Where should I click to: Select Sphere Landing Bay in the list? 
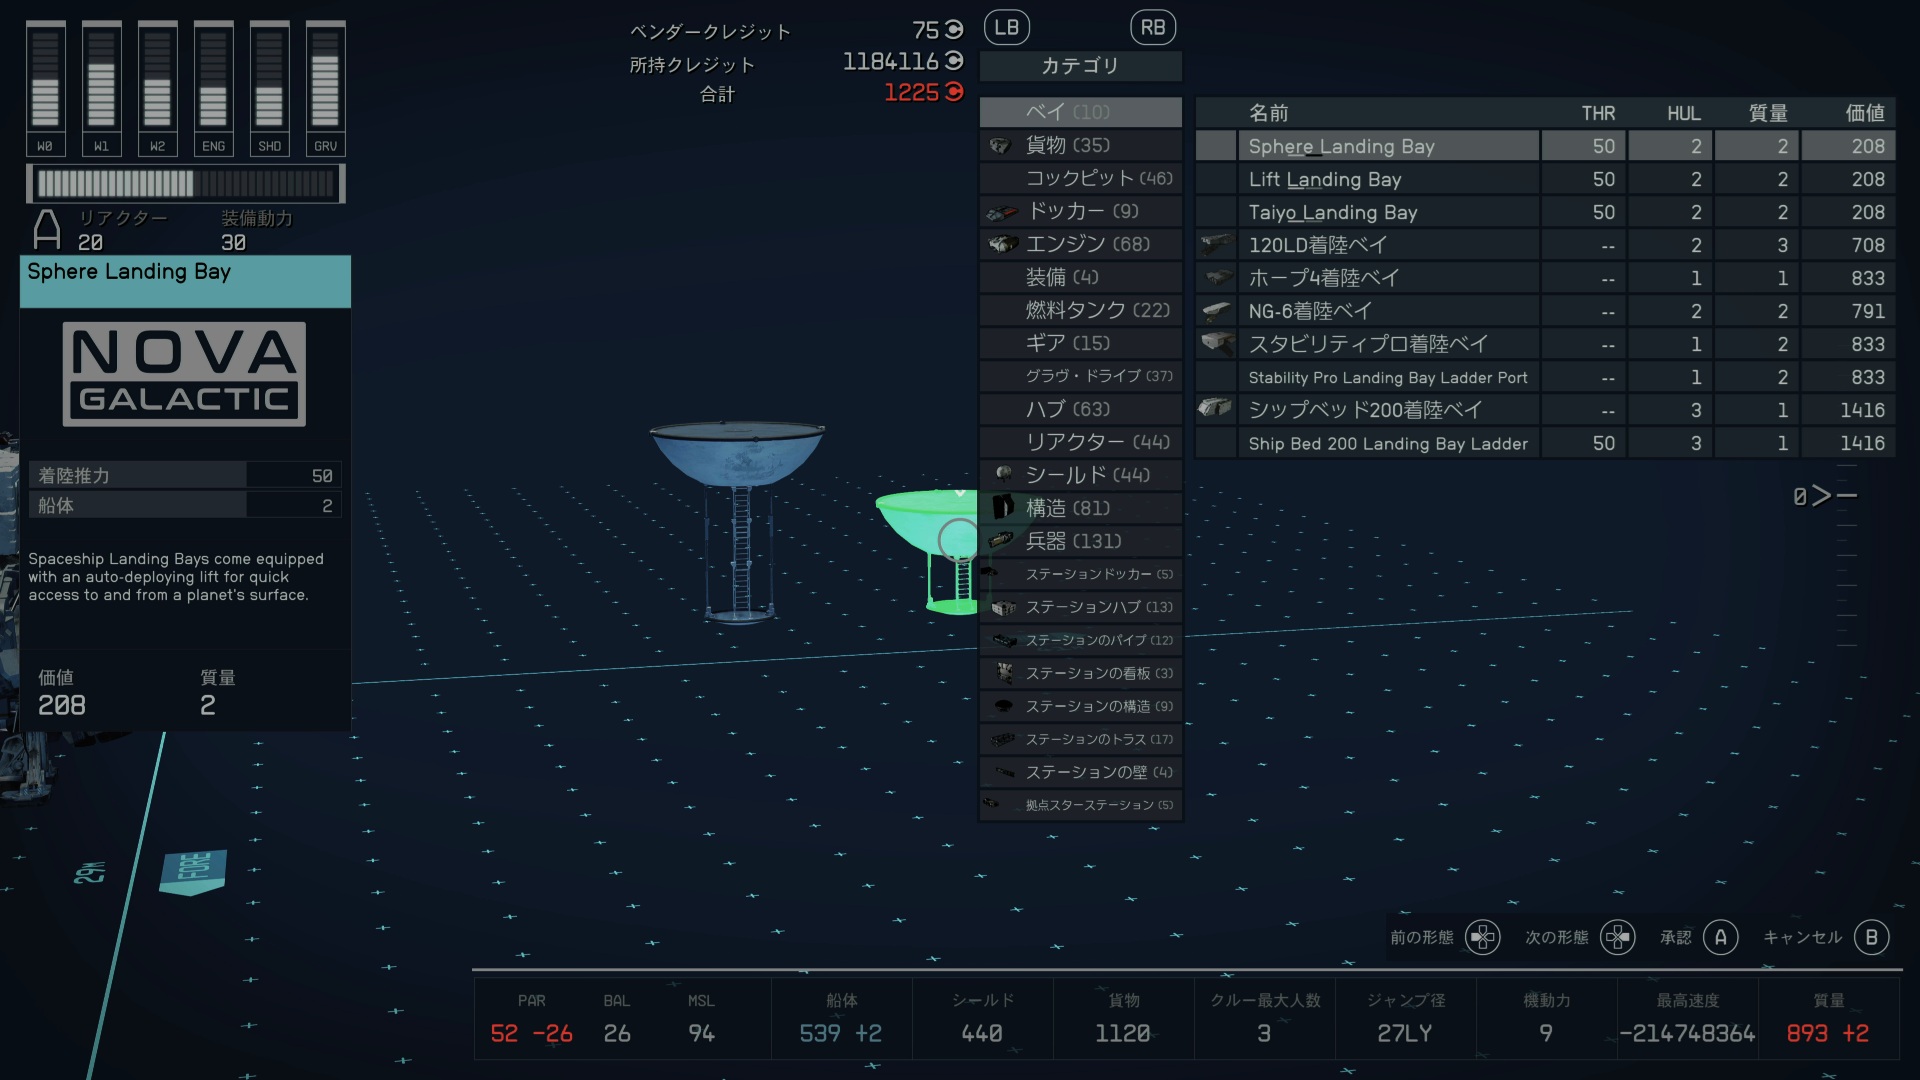tap(1545, 146)
